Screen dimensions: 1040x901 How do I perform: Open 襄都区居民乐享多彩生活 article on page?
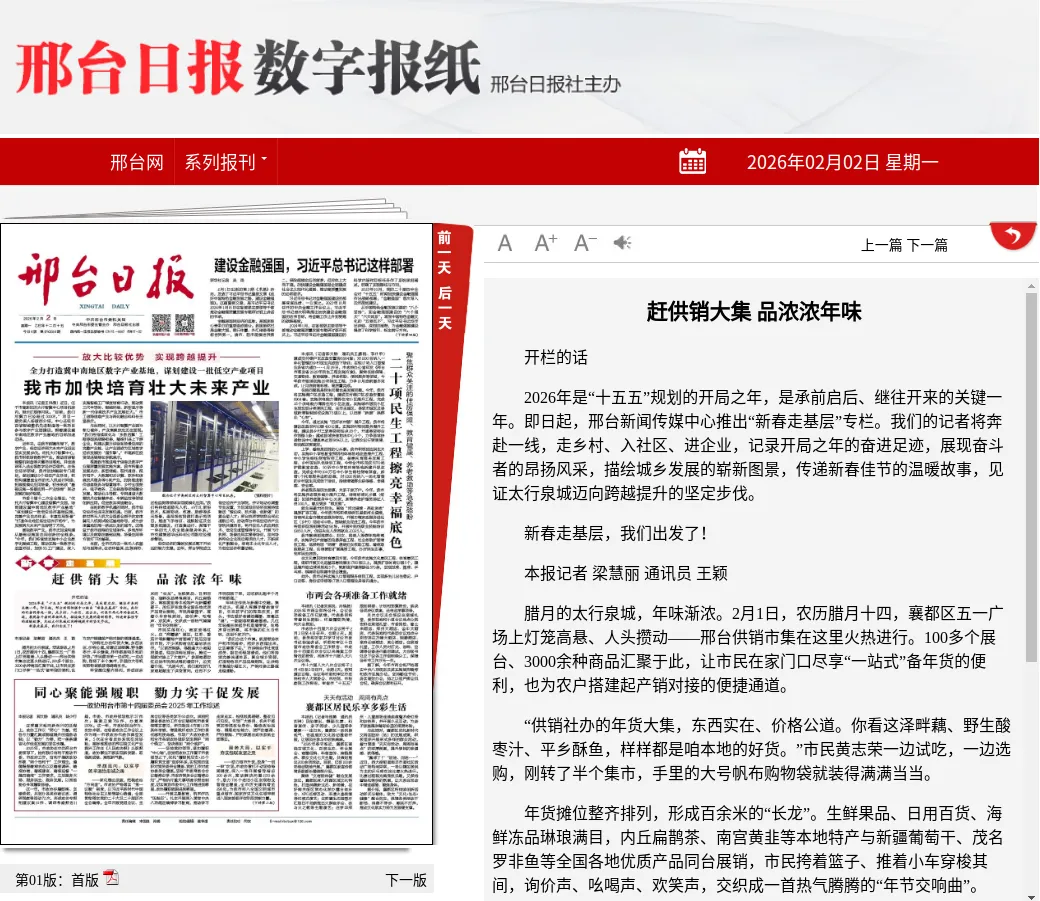[x=356, y=707]
